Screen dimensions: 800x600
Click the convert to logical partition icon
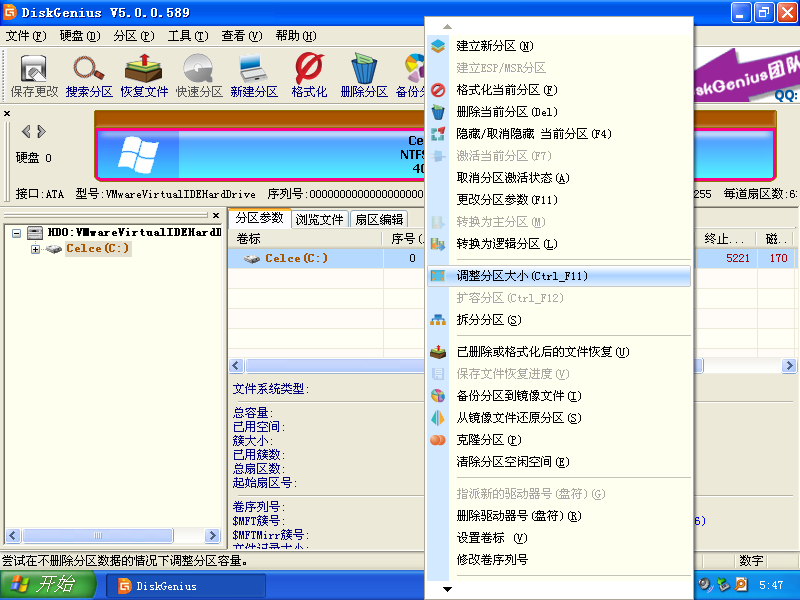tap(438, 244)
